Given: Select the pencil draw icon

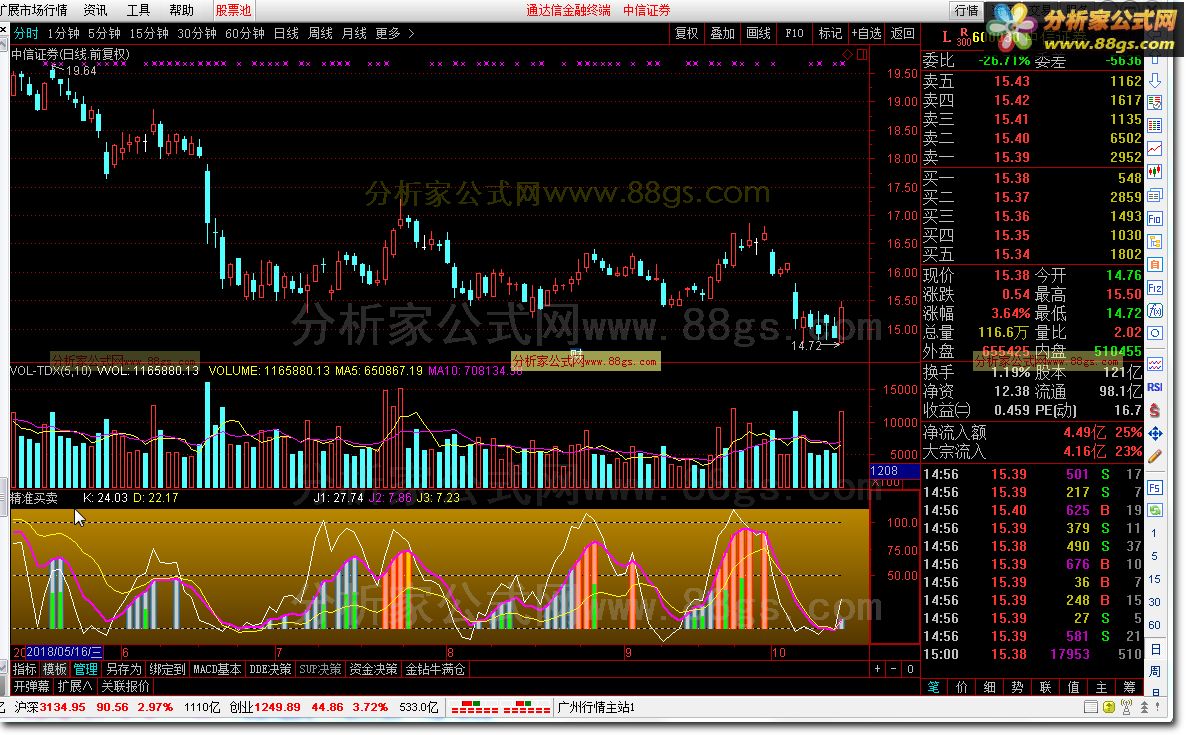Looking at the screenshot, I should click(1154, 457).
